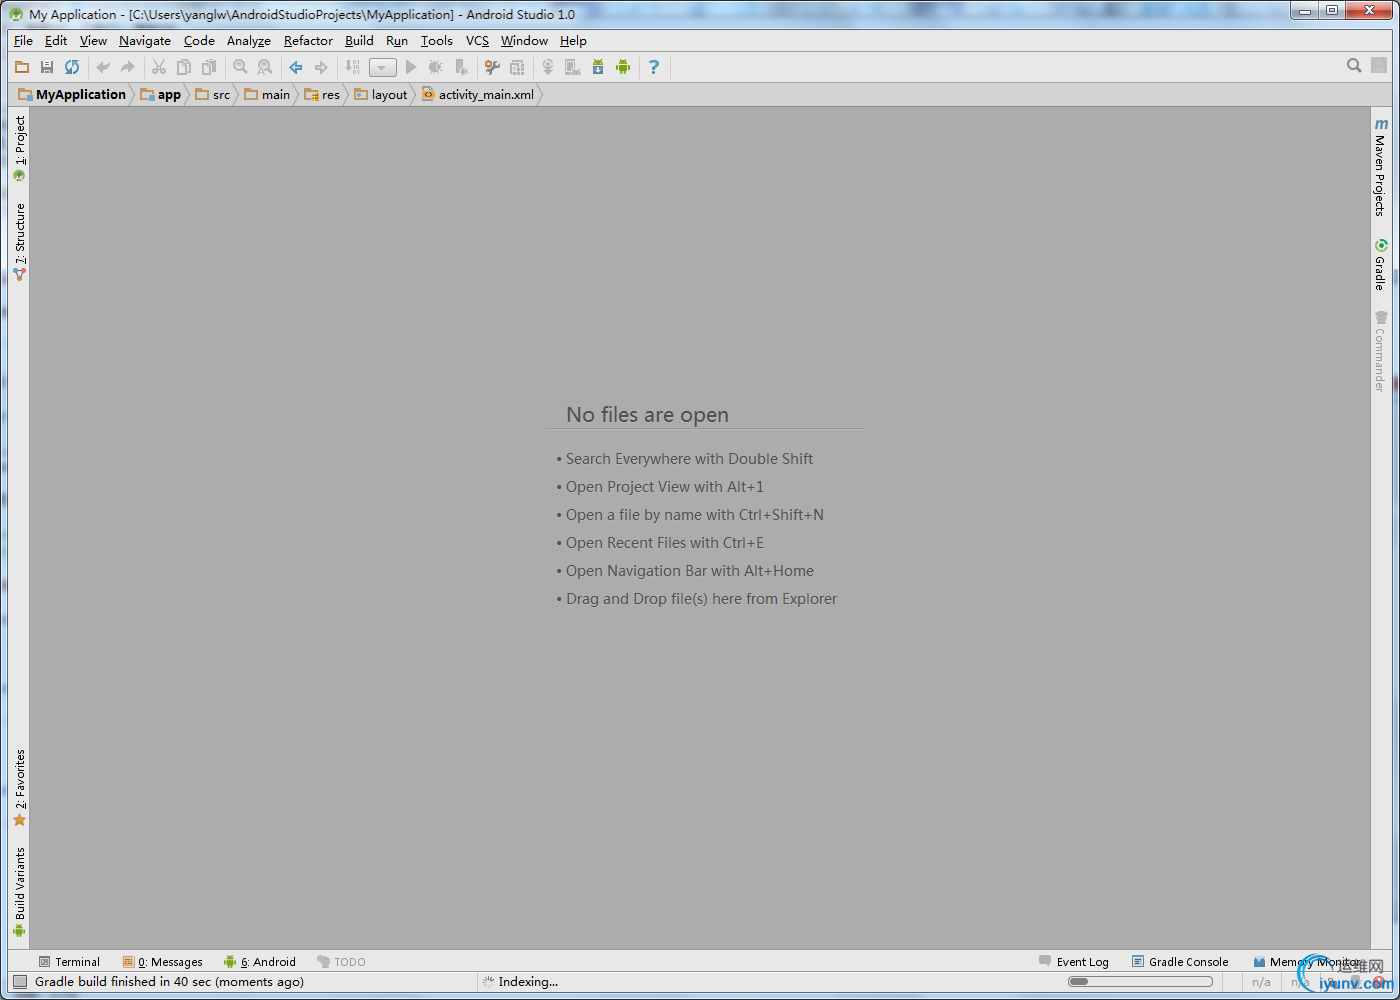The width and height of the screenshot is (1400, 1000).
Task: Toggle the Gradle side panel
Action: click(1380, 264)
